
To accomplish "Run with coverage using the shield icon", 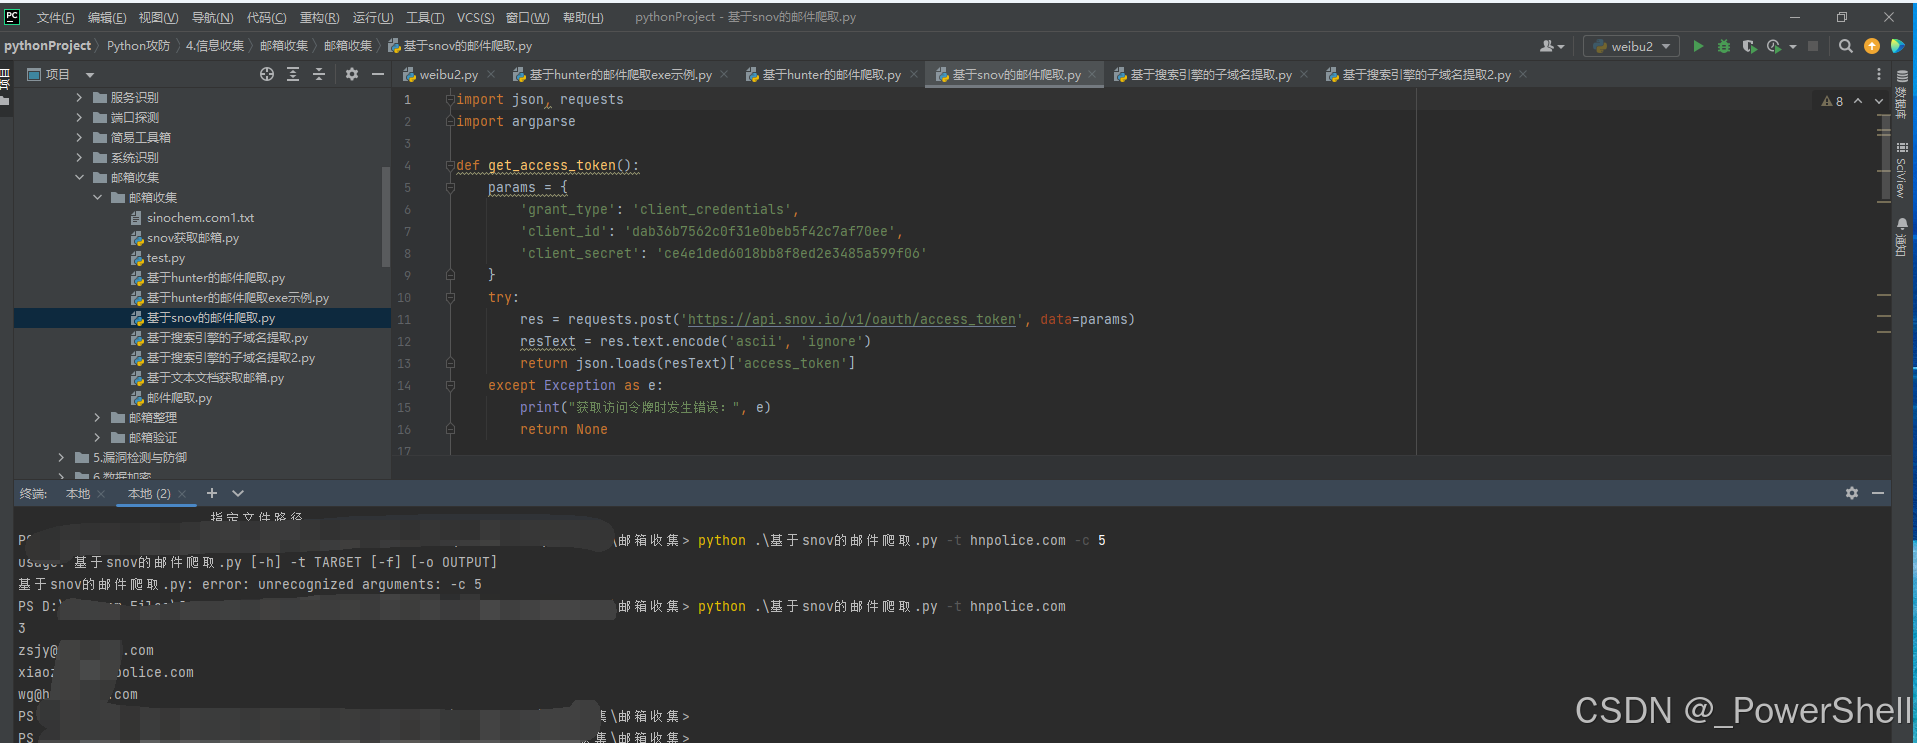I will tap(1749, 46).
